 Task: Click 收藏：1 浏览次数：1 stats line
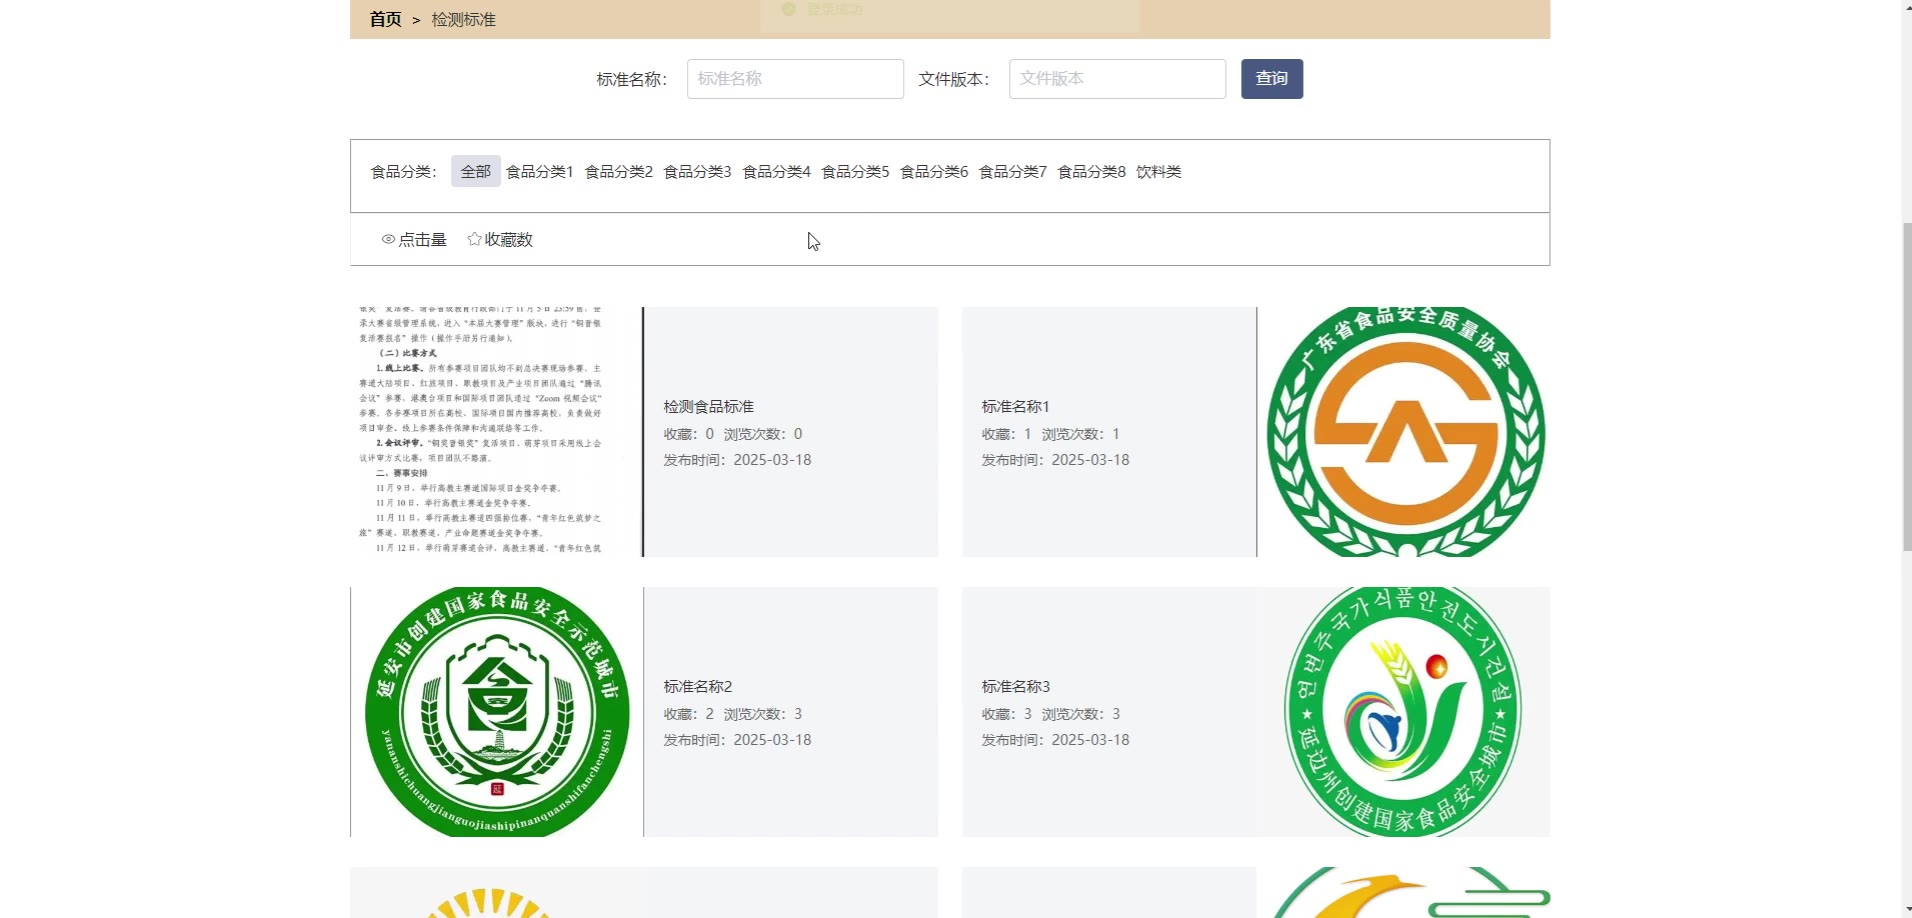tap(1051, 434)
